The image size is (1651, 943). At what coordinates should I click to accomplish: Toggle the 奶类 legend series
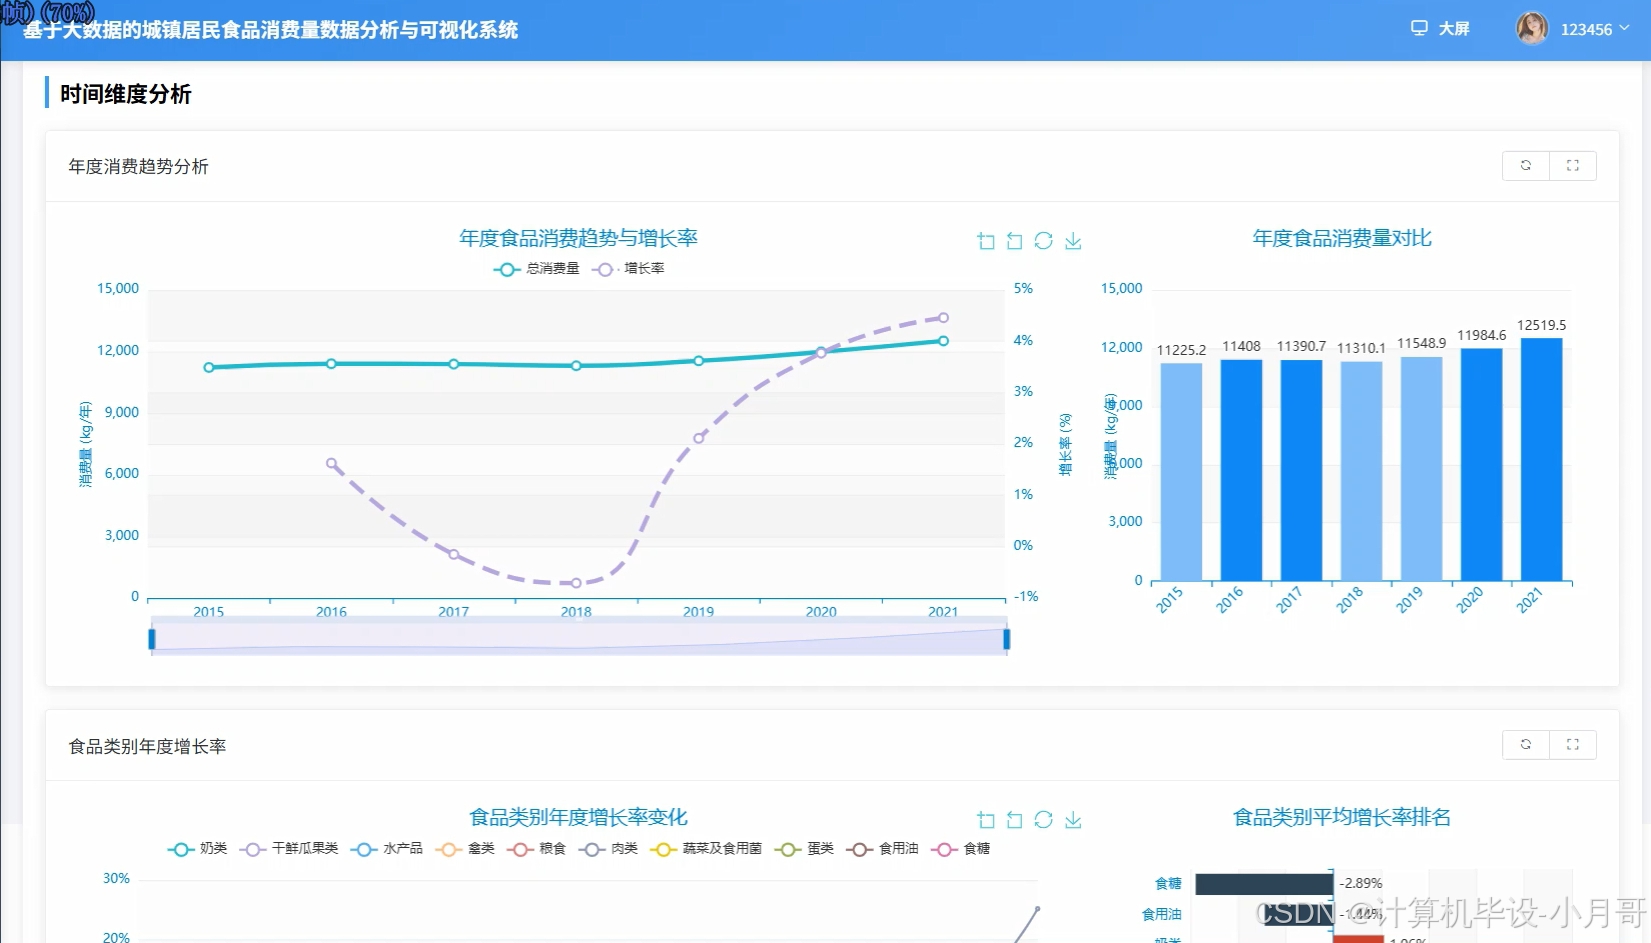[x=198, y=849]
